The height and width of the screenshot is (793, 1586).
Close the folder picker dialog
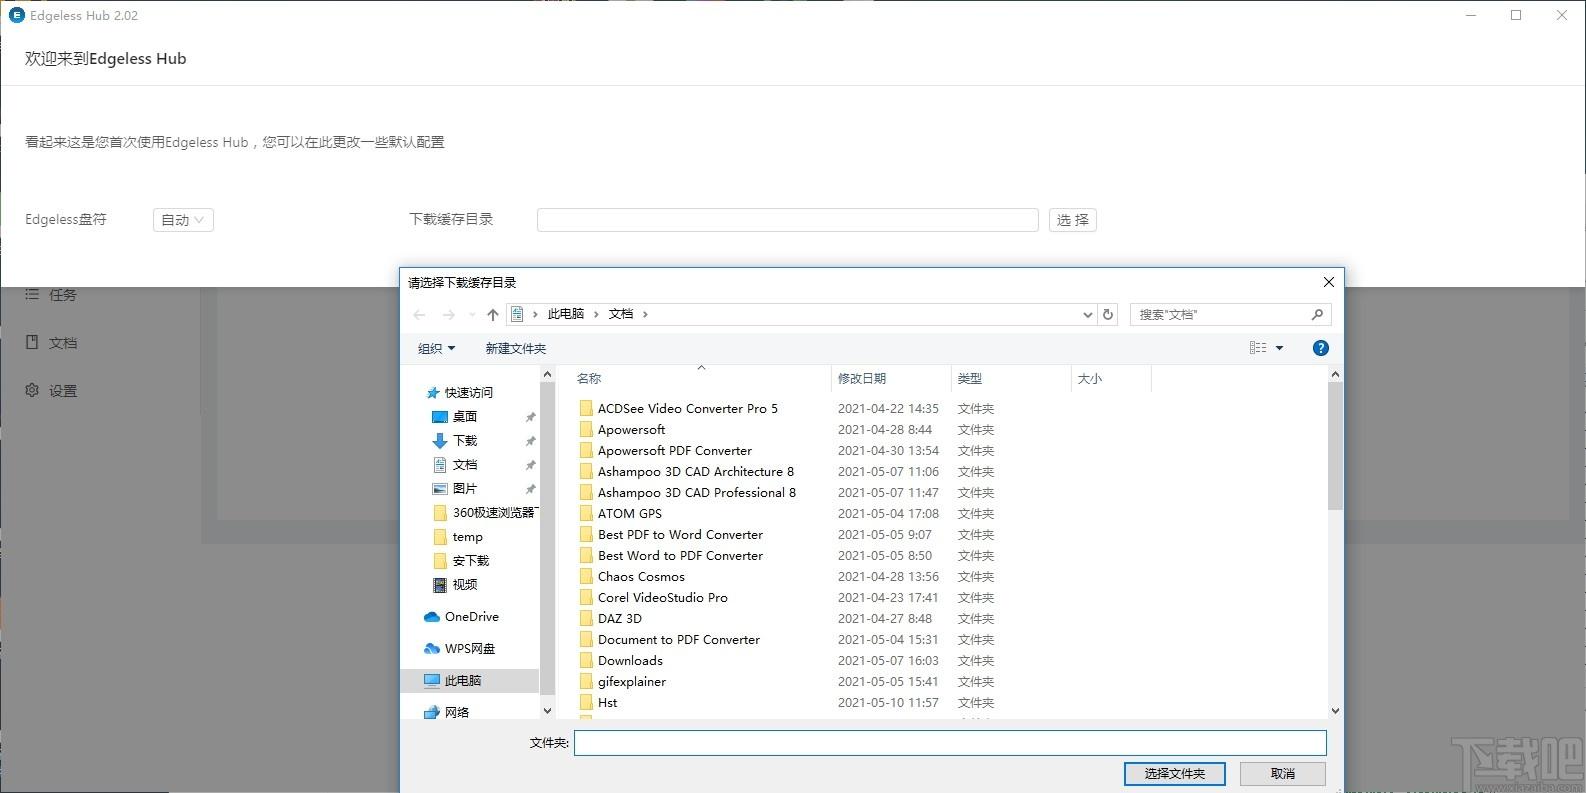click(x=1329, y=282)
